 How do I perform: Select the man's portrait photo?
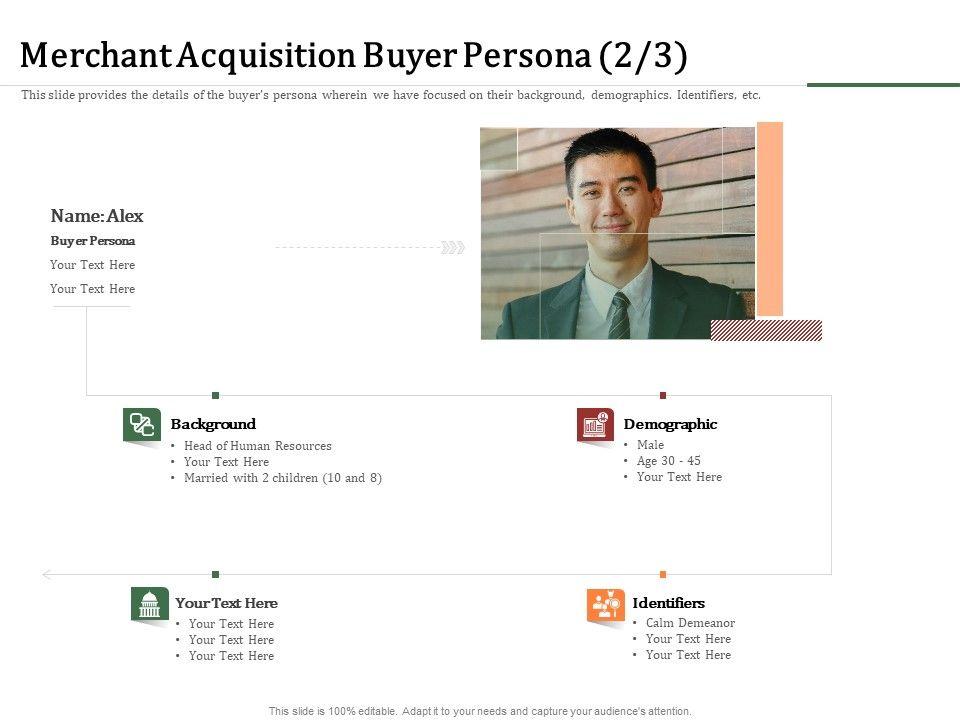tap(616, 233)
